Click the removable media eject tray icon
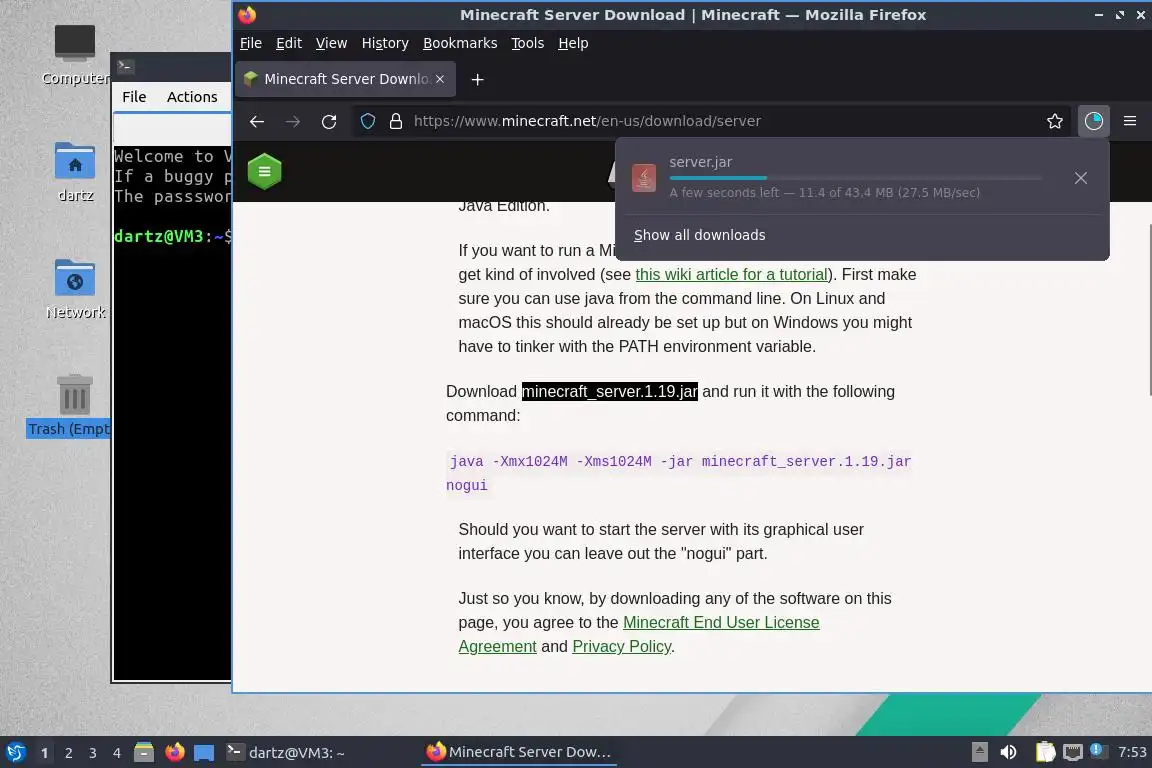Screen dimensions: 1152x768 click(979, 752)
